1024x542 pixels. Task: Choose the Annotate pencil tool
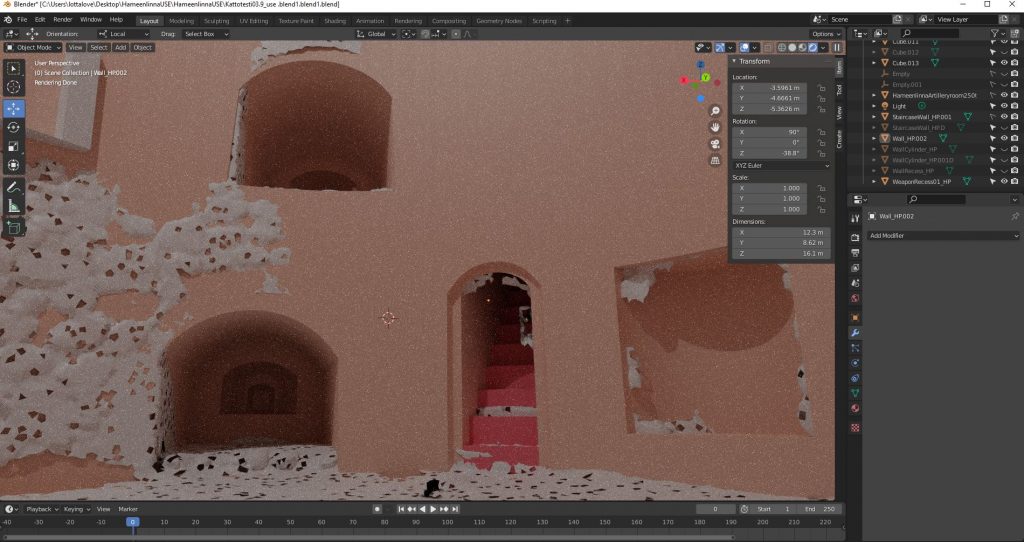point(14,186)
